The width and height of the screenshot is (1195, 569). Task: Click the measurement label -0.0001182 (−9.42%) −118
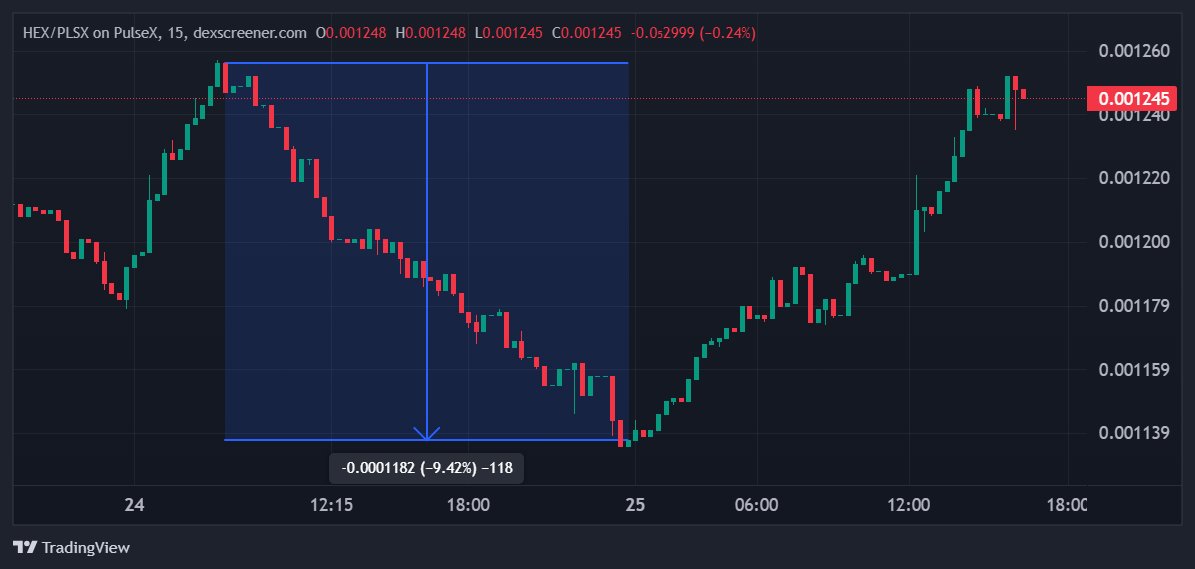(x=427, y=468)
